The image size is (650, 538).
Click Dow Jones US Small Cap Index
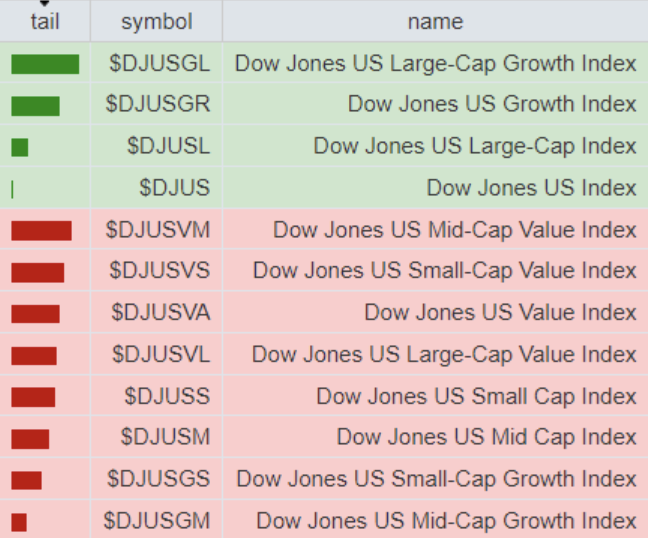(x=476, y=396)
